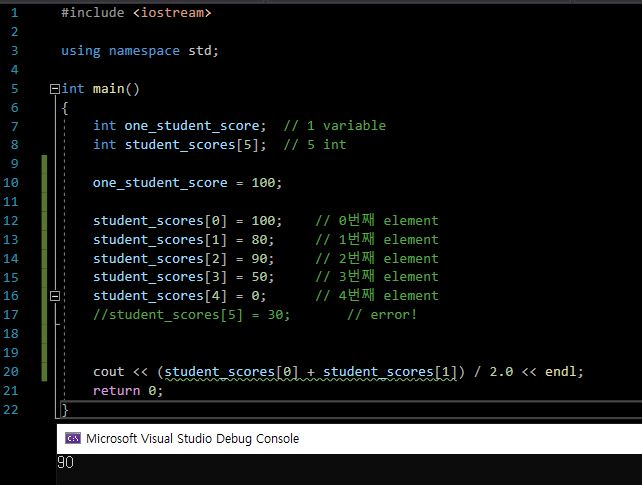This screenshot has height=485, width=642.
Task: Click line number 10 in the gutter
Action: click(x=11, y=183)
